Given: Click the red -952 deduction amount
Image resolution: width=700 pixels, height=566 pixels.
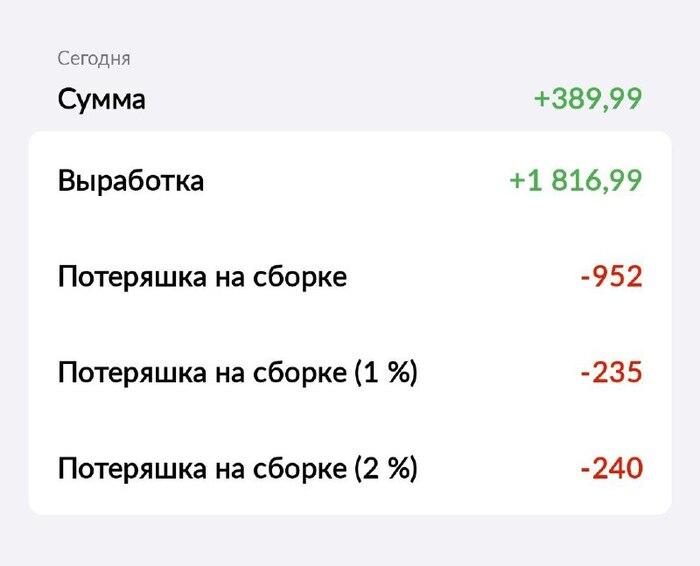Looking at the screenshot, I should pos(611,277).
